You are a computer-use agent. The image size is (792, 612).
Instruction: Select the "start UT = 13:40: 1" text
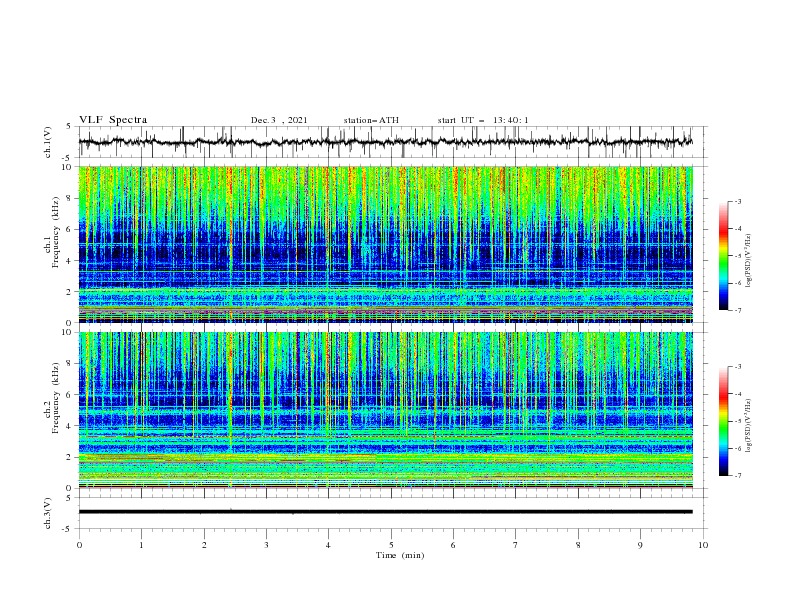point(483,120)
